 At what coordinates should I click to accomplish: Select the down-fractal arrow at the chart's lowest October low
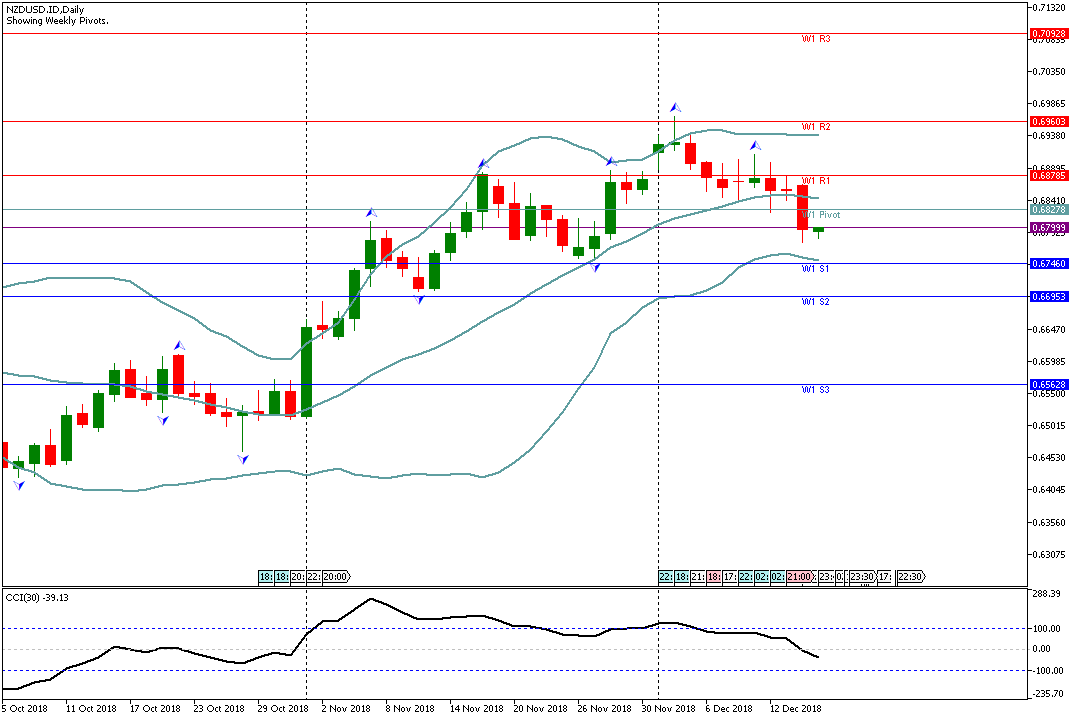tap(19, 486)
